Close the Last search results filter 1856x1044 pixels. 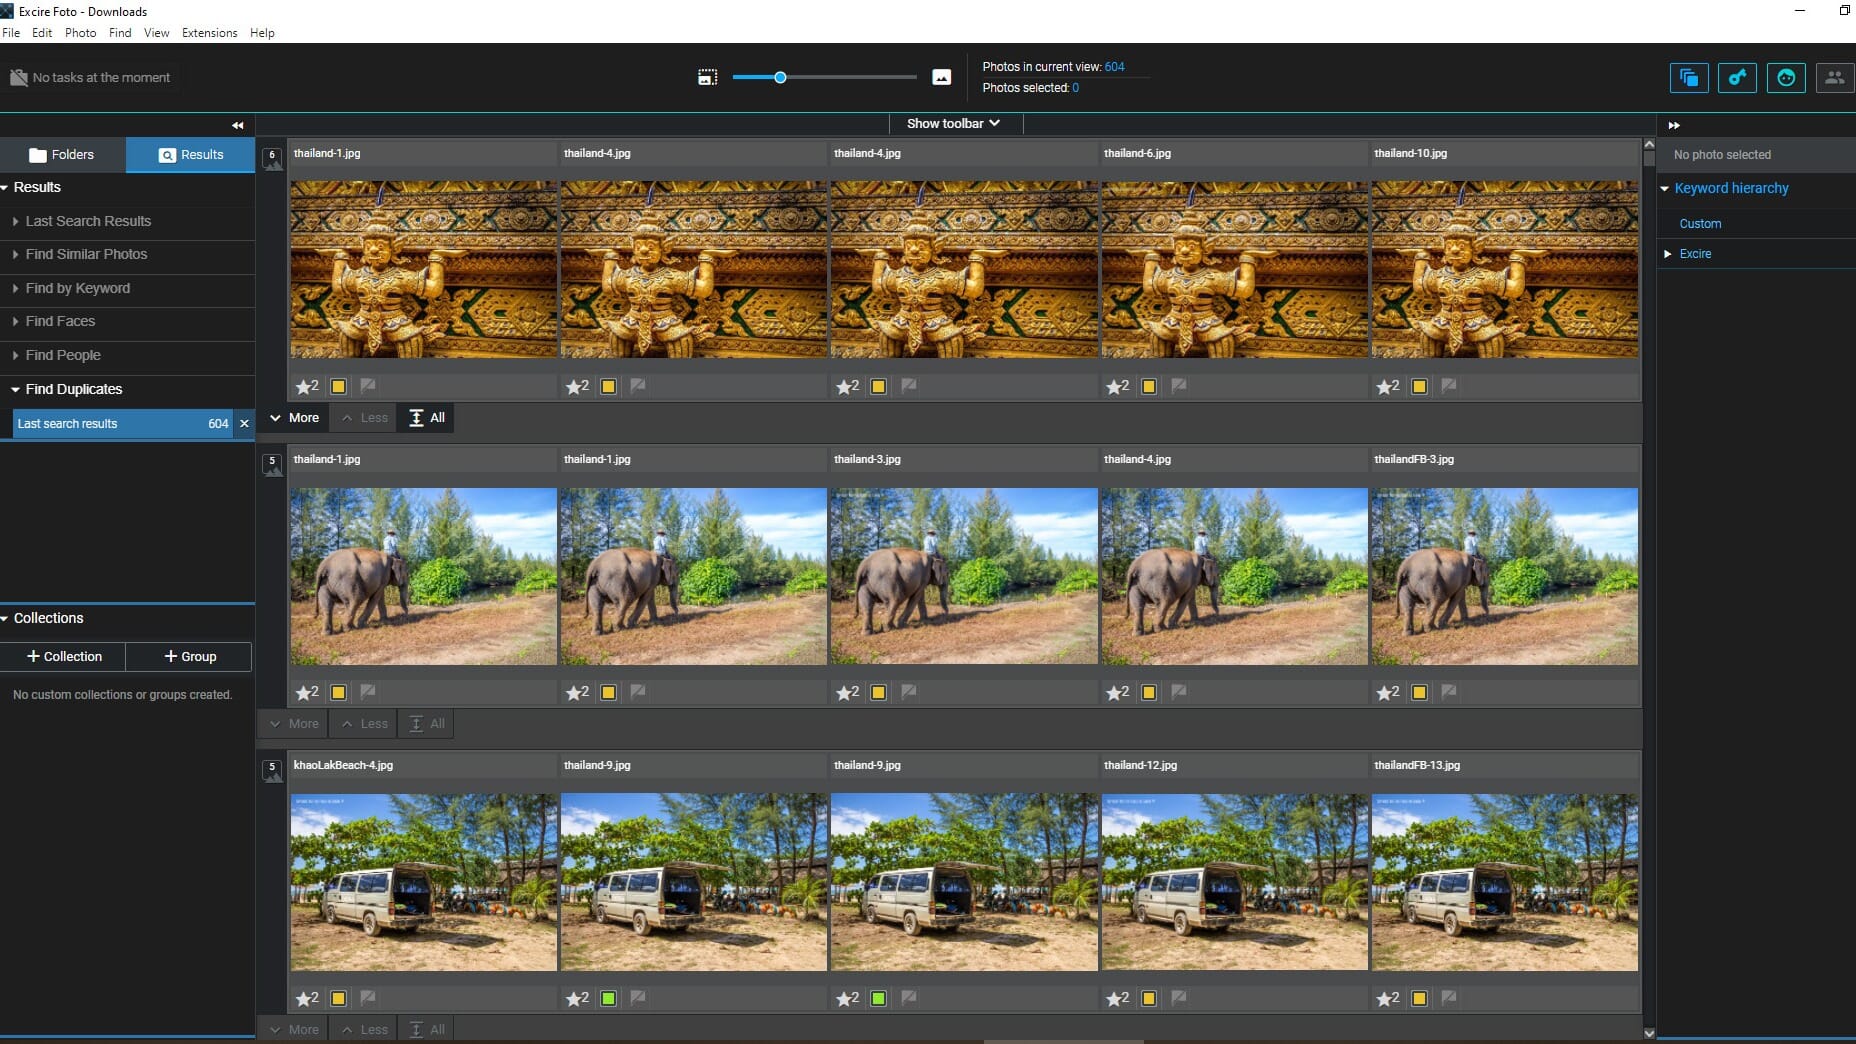(x=244, y=424)
